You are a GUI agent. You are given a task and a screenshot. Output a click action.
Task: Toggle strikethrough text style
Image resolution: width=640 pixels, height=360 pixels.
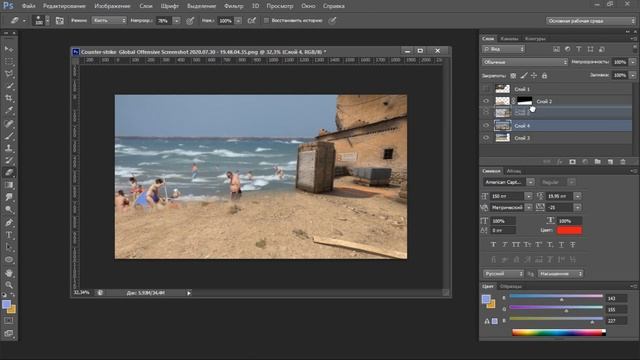click(573, 244)
